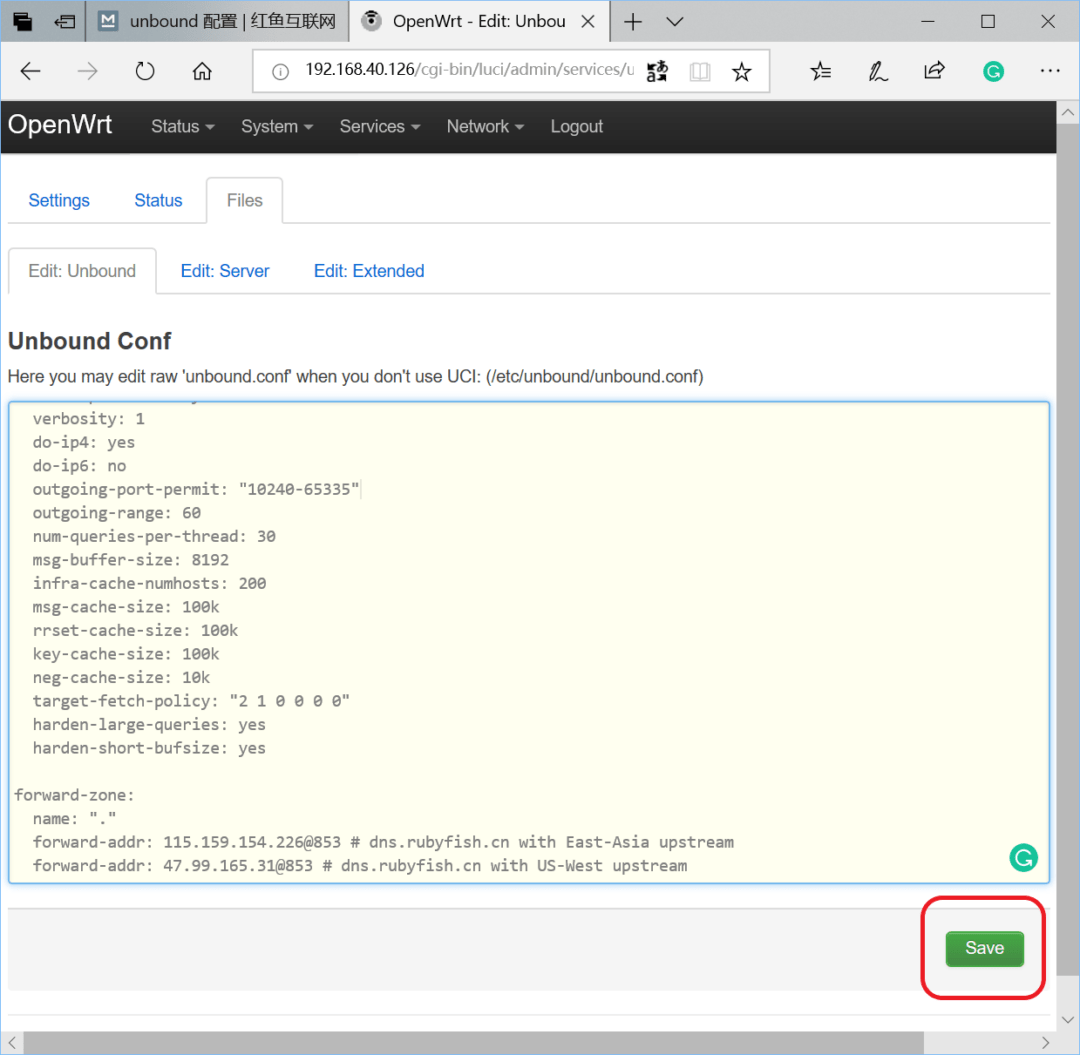Save the unbound.conf changes
1080x1055 pixels.
coord(983,948)
